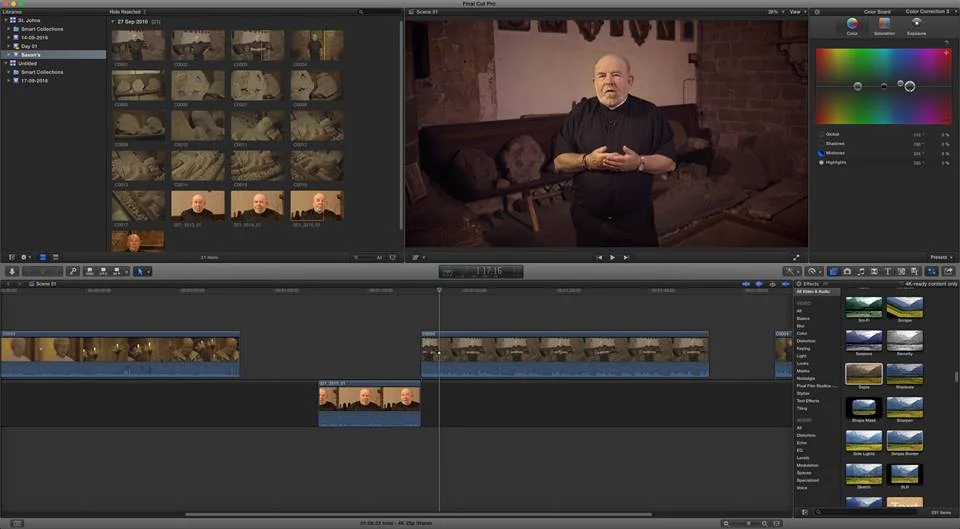Go to next edit point in viewer
This screenshot has width=960, height=529.
(x=626, y=258)
